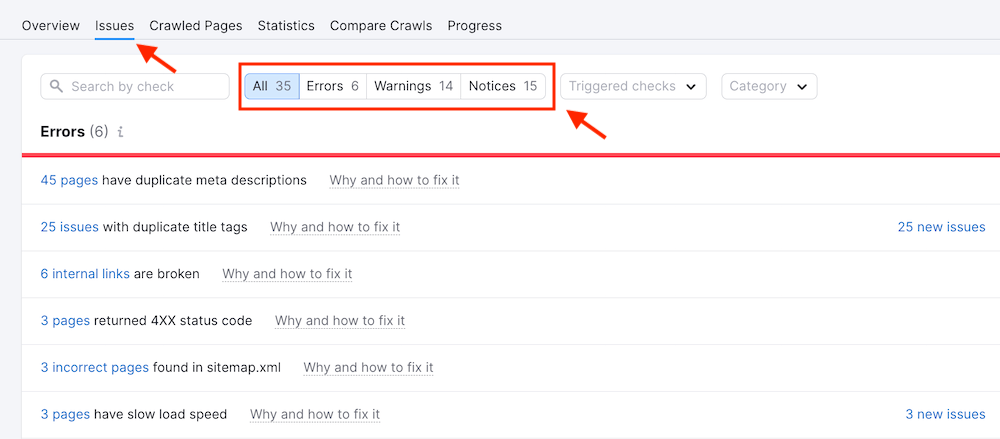This screenshot has width=1000, height=439.
Task: Open the Triggered checks dropdown
Action: [634, 86]
